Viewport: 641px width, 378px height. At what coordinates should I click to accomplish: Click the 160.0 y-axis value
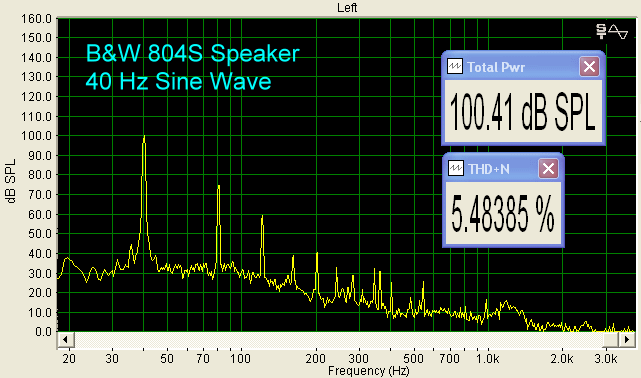coord(36,18)
